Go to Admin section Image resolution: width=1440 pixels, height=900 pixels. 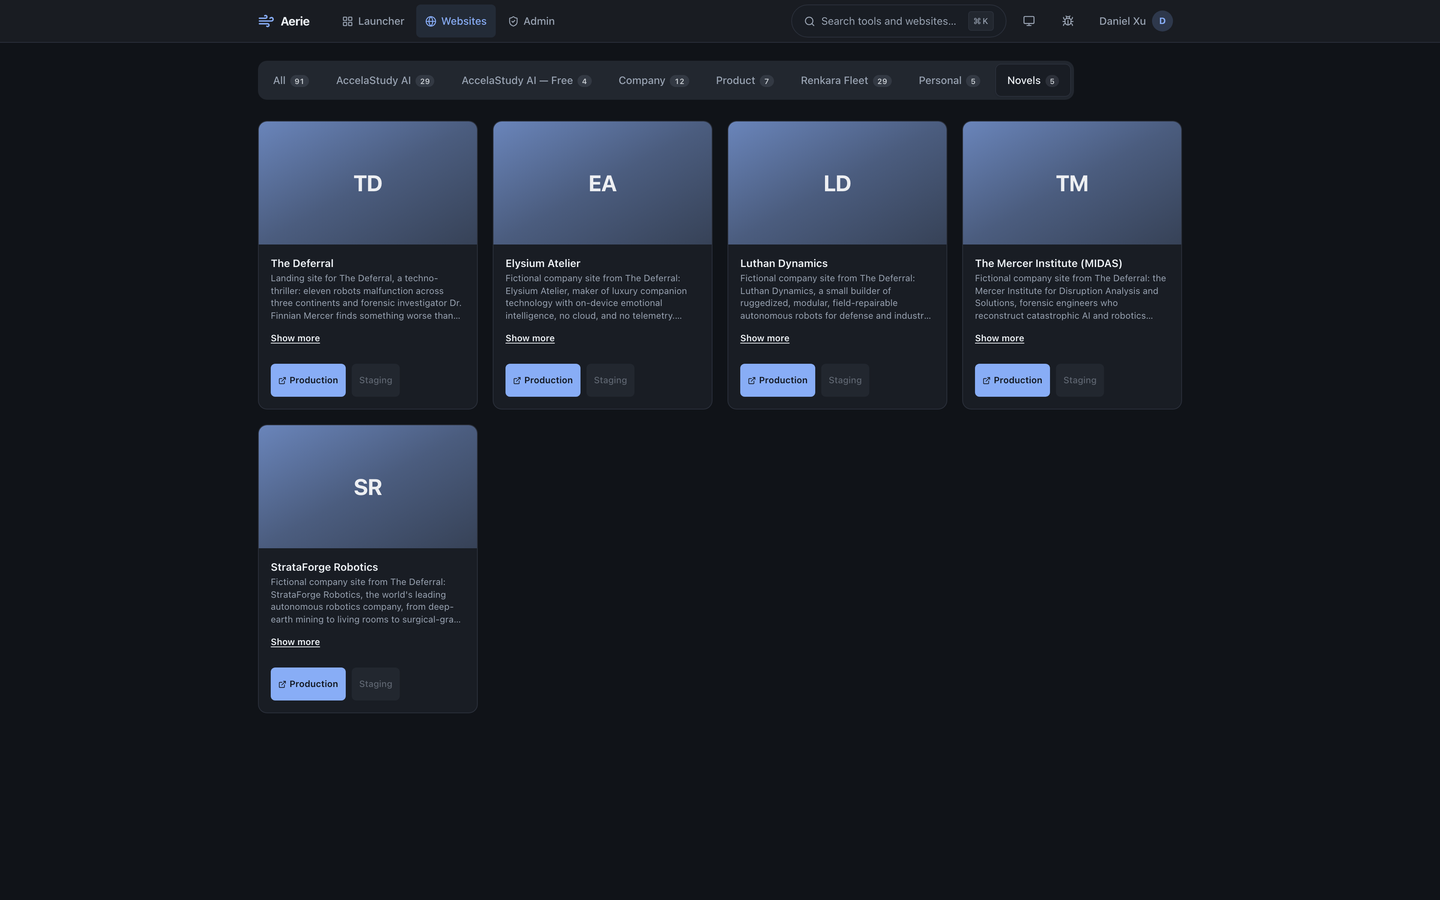pyautogui.click(x=531, y=21)
